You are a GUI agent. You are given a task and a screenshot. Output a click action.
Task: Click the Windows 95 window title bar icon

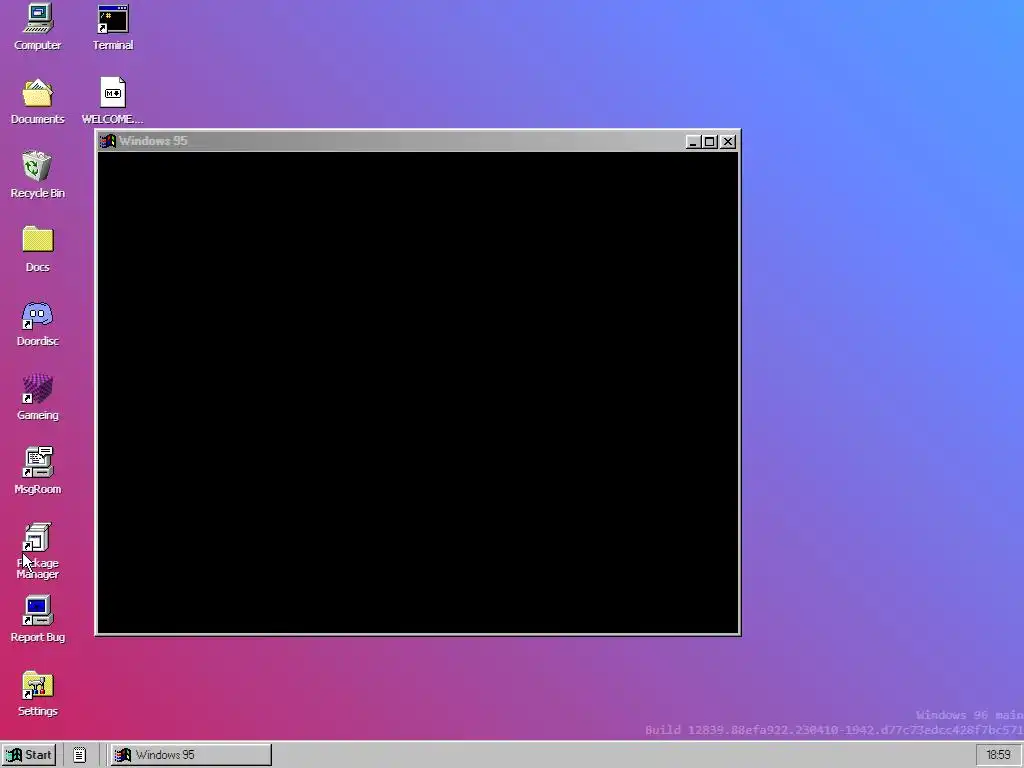pyautogui.click(x=108, y=141)
